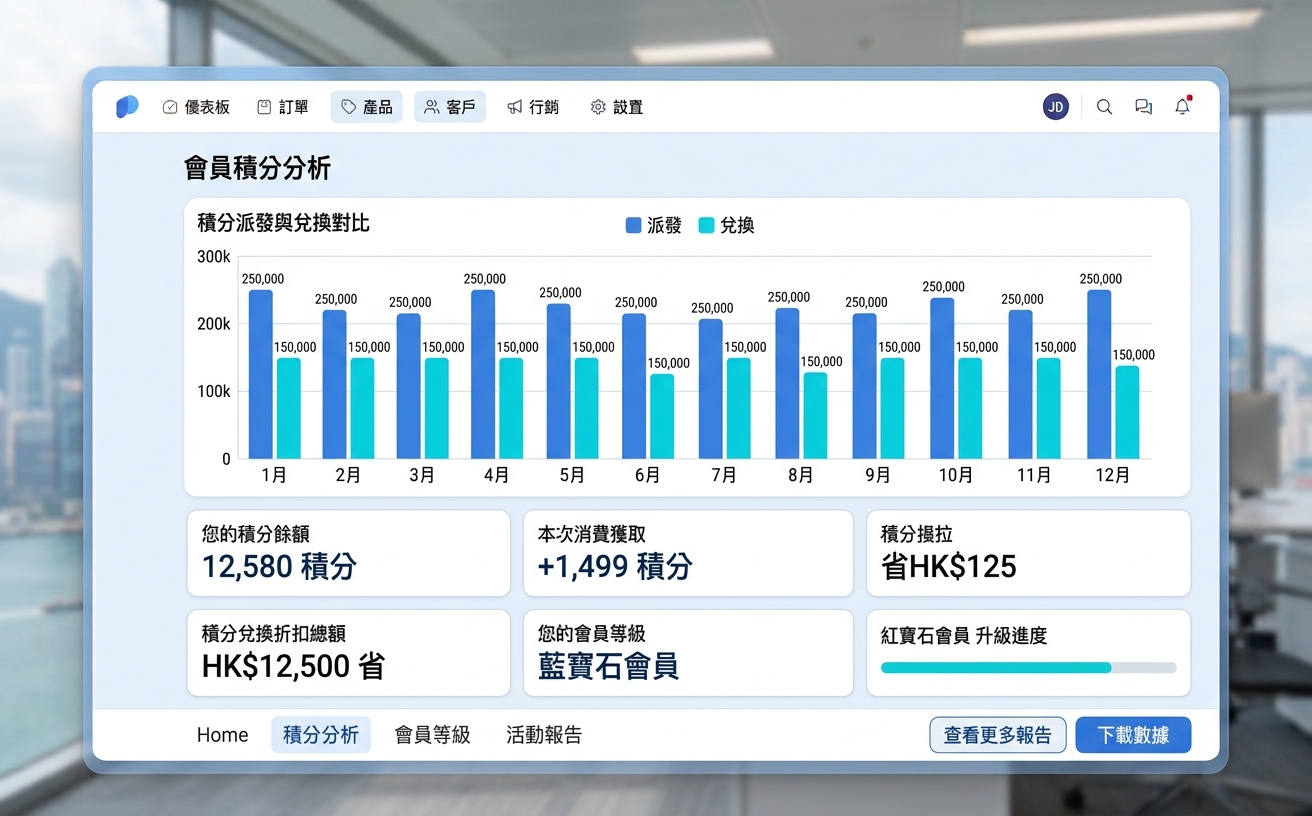The image size is (1312, 816).
Task: Click the HK$12,500 省 value
Action: point(293,666)
